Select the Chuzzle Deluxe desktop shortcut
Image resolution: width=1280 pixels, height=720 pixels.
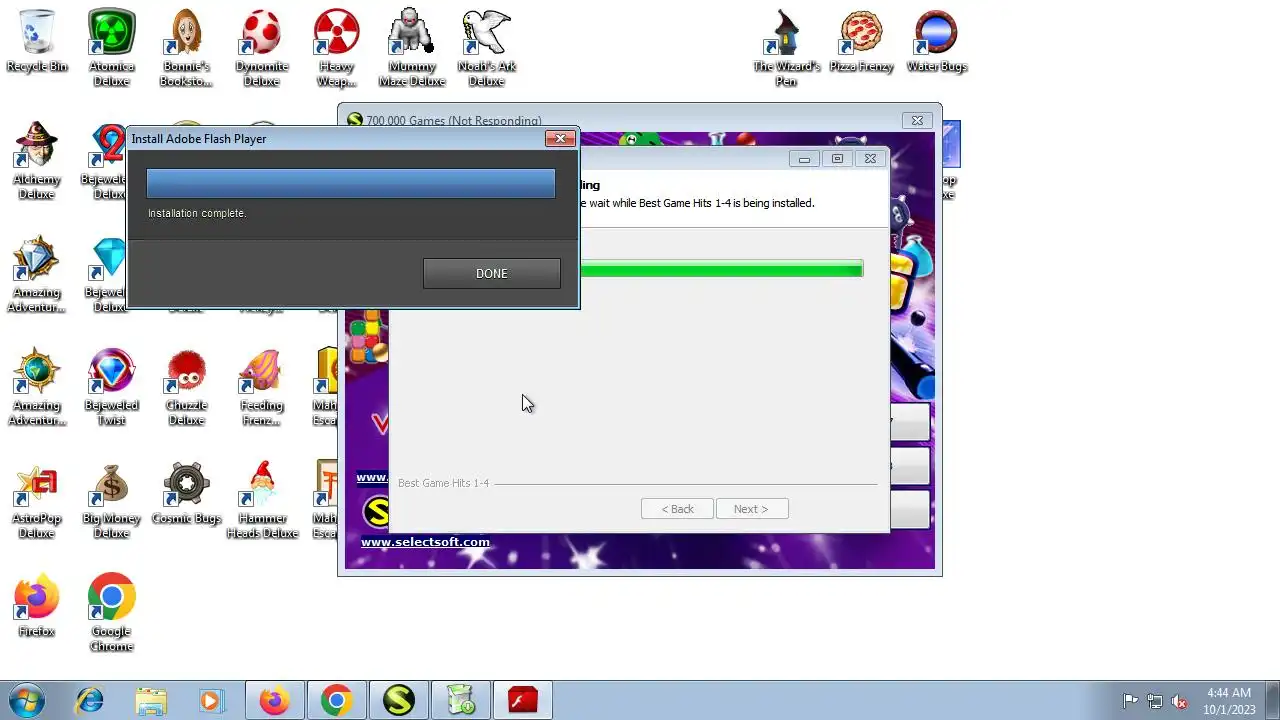[x=186, y=387]
